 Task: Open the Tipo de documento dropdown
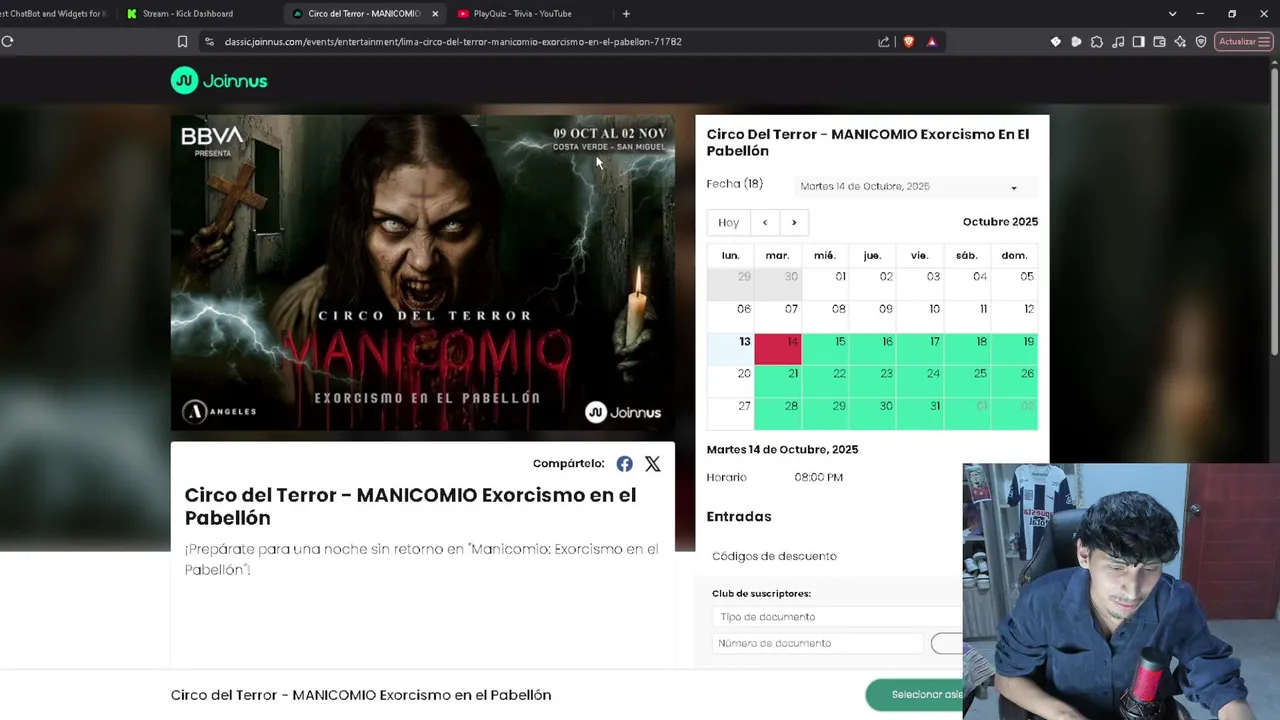click(x=837, y=617)
